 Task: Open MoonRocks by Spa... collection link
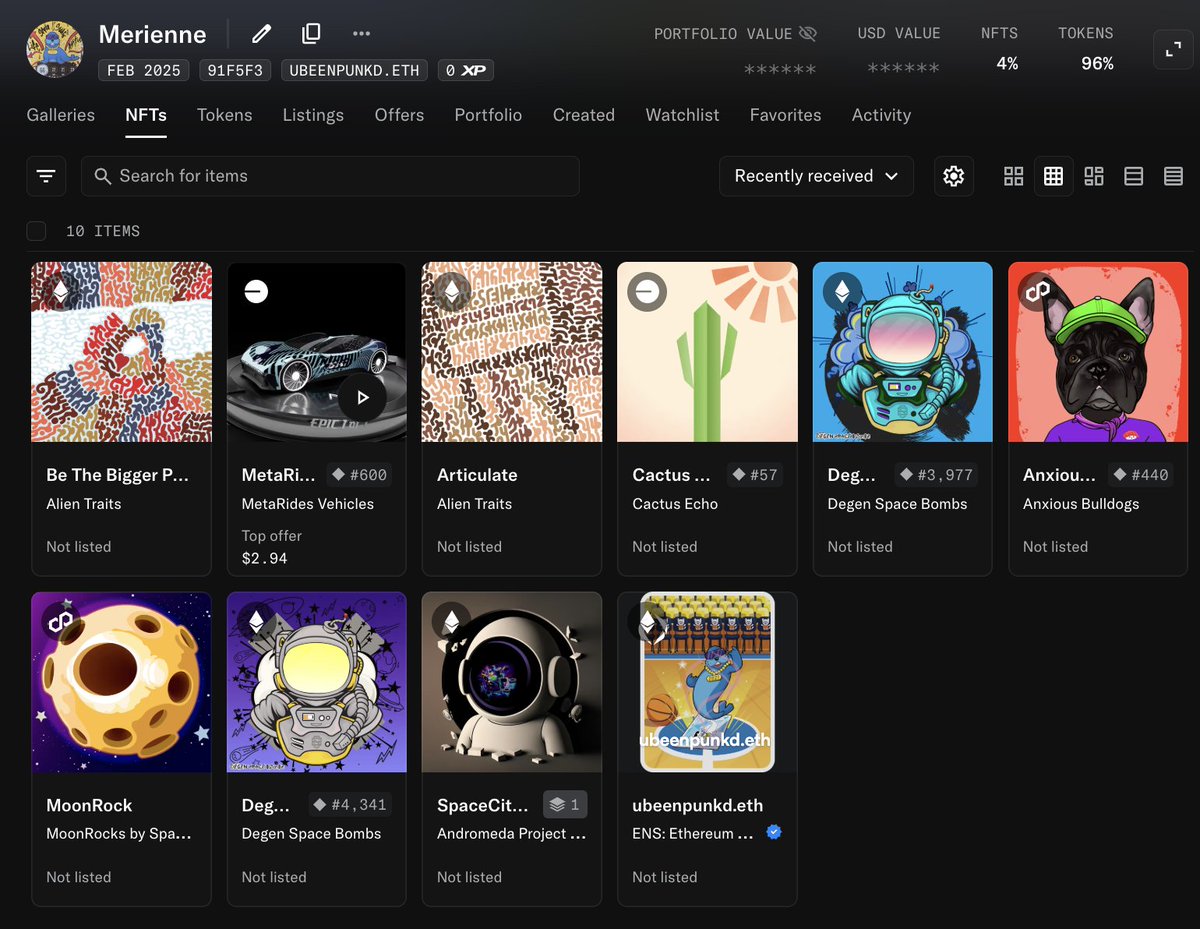[x=118, y=834]
